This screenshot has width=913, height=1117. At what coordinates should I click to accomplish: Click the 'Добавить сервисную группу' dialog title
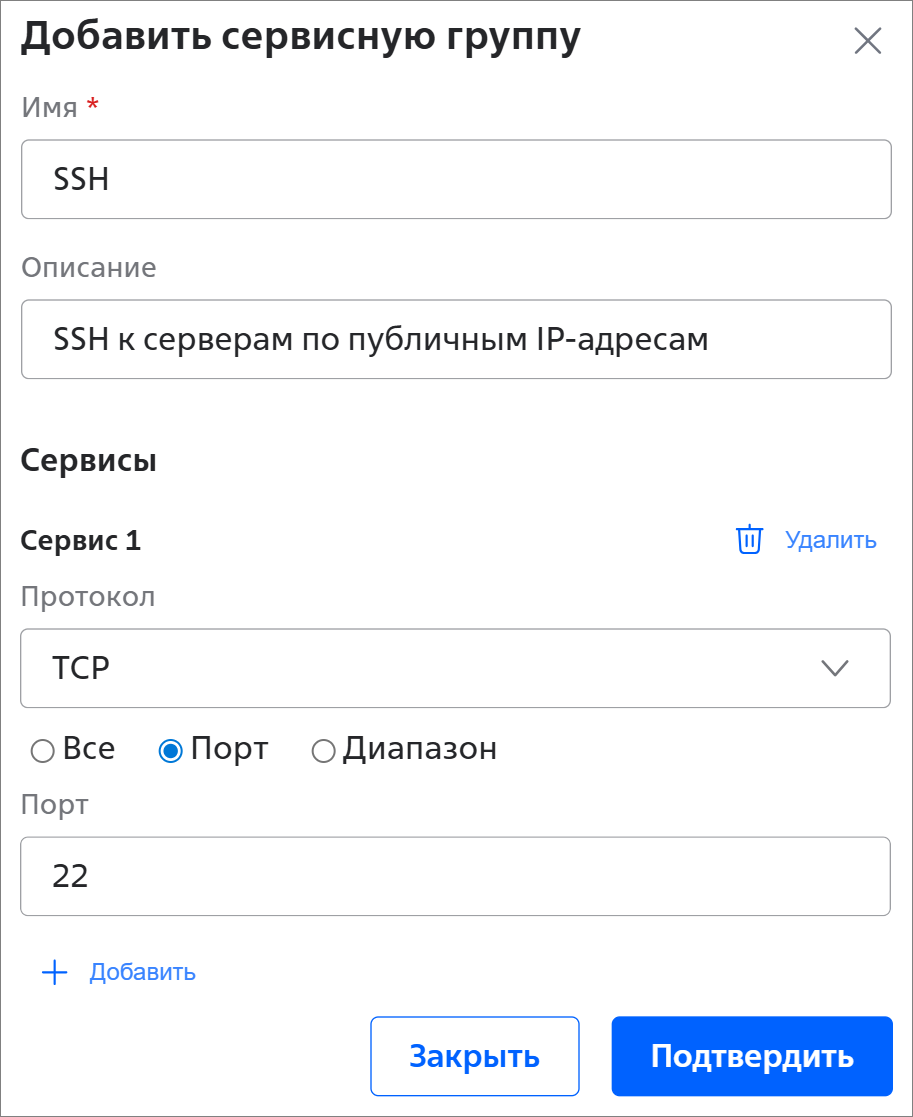[300, 36]
